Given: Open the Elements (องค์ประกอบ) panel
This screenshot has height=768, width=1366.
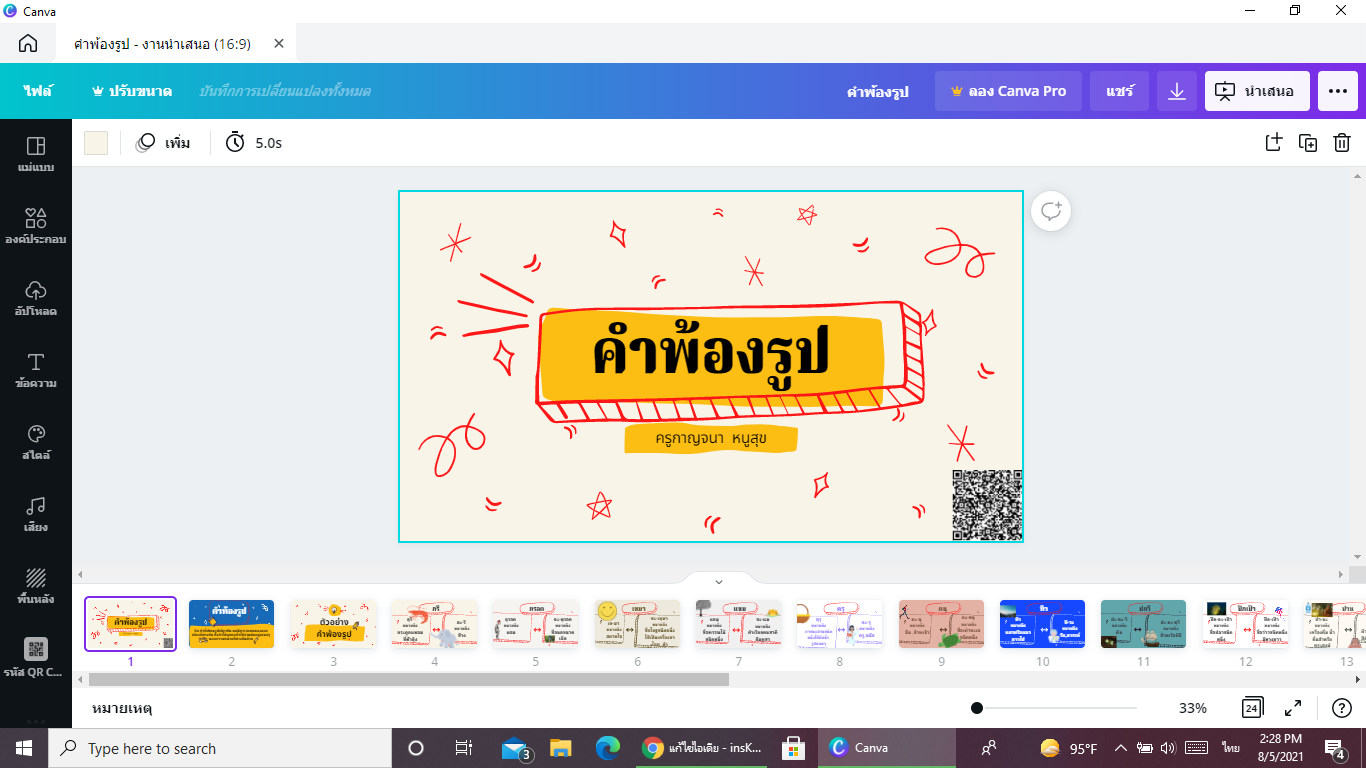Looking at the screenshot, I should click(x=35, y=226).
